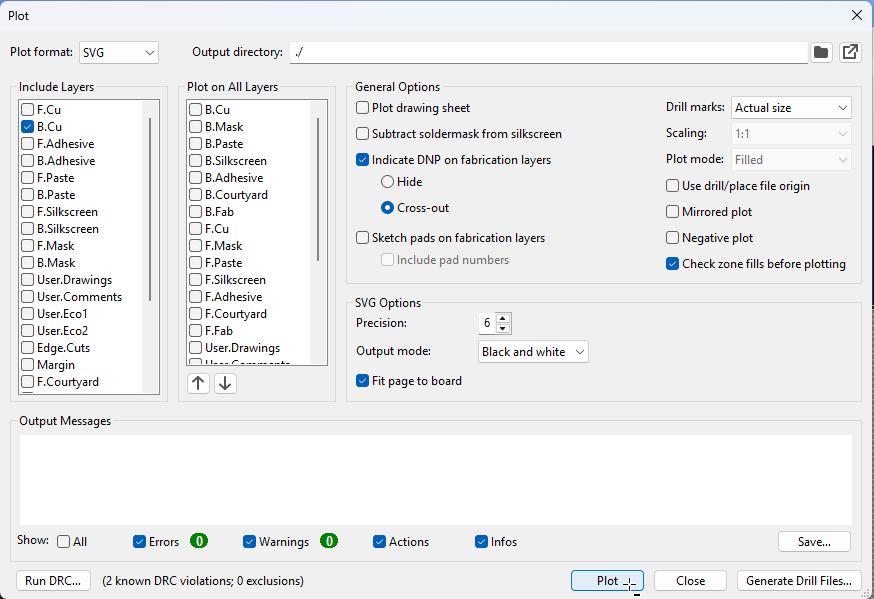Click the green Warnings count badge

330,540
